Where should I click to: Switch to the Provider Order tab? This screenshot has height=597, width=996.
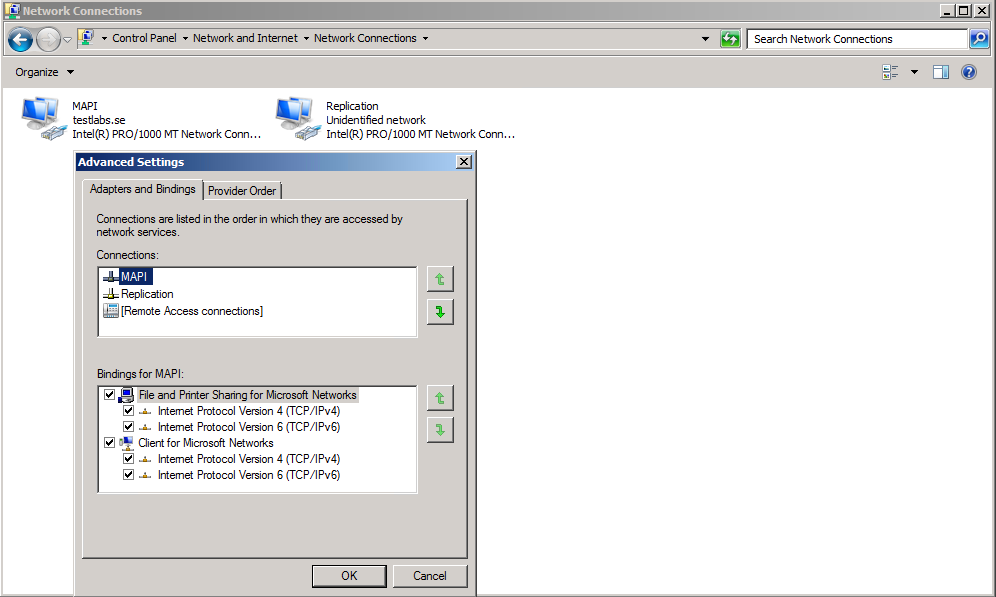coord(242,191)
